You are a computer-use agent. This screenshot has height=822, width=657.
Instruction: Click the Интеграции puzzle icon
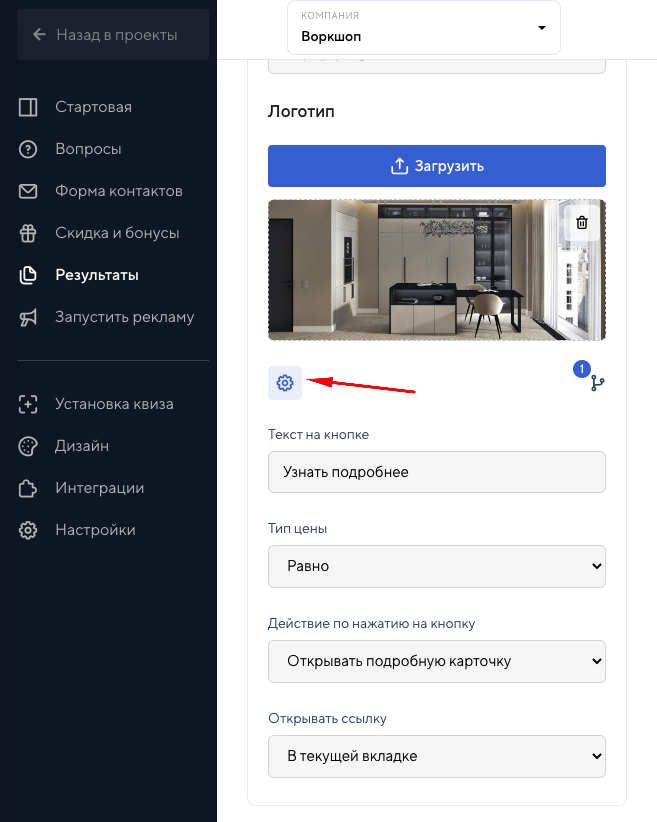[x=28, y=488]
